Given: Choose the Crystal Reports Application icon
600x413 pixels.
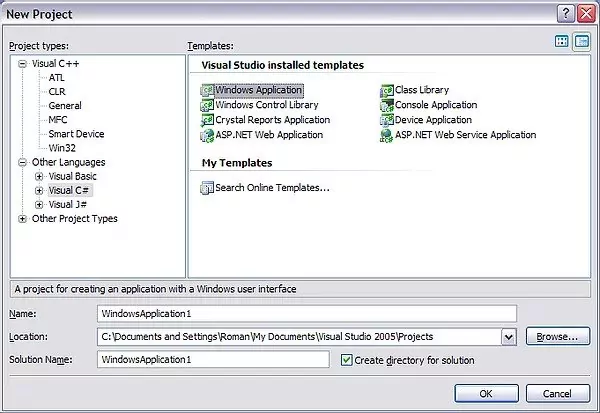Looking at the screenshot, I should click(x=207, y=120).
